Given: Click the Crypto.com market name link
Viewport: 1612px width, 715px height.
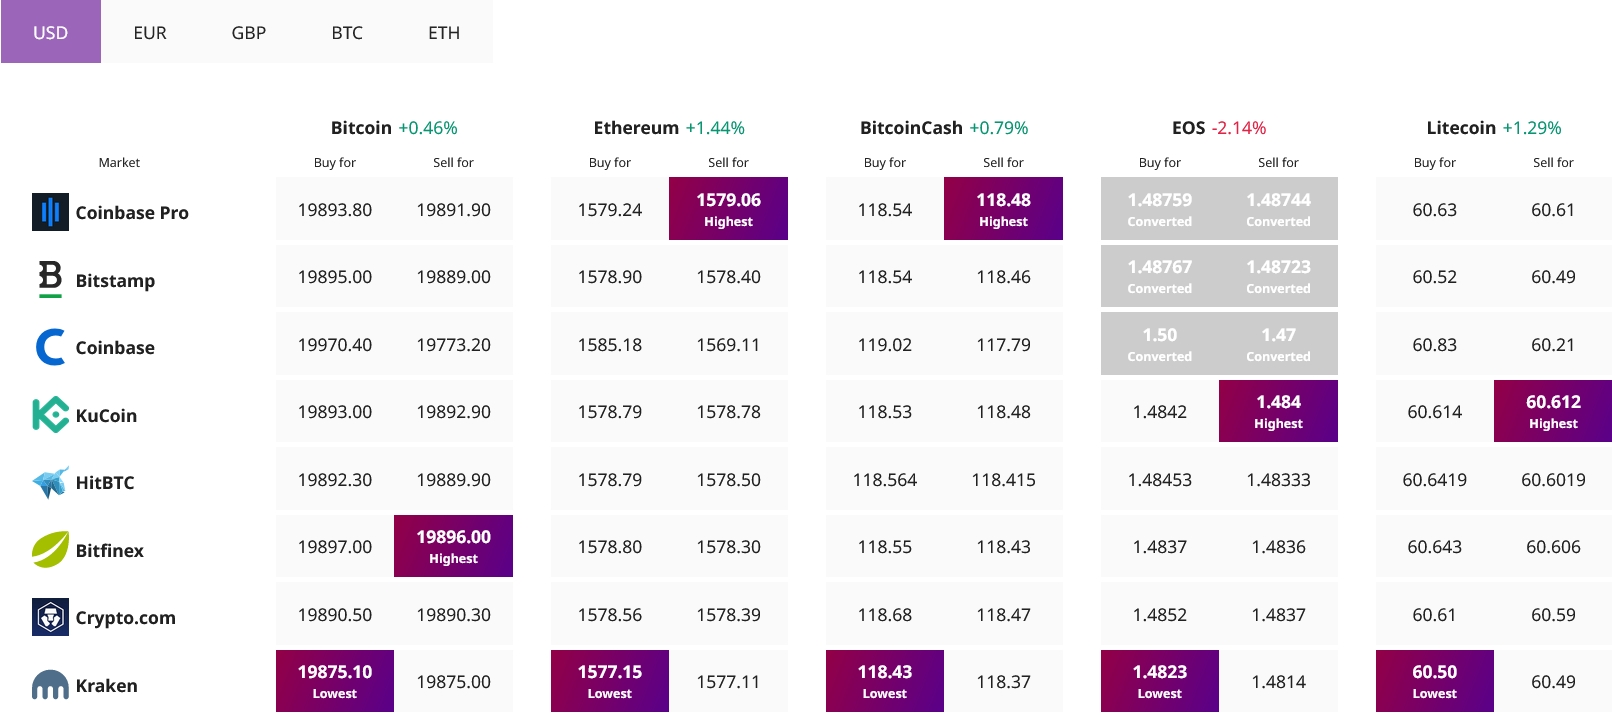Looking at the screenshot, I should pyautogui.click(x=126, y=618).
